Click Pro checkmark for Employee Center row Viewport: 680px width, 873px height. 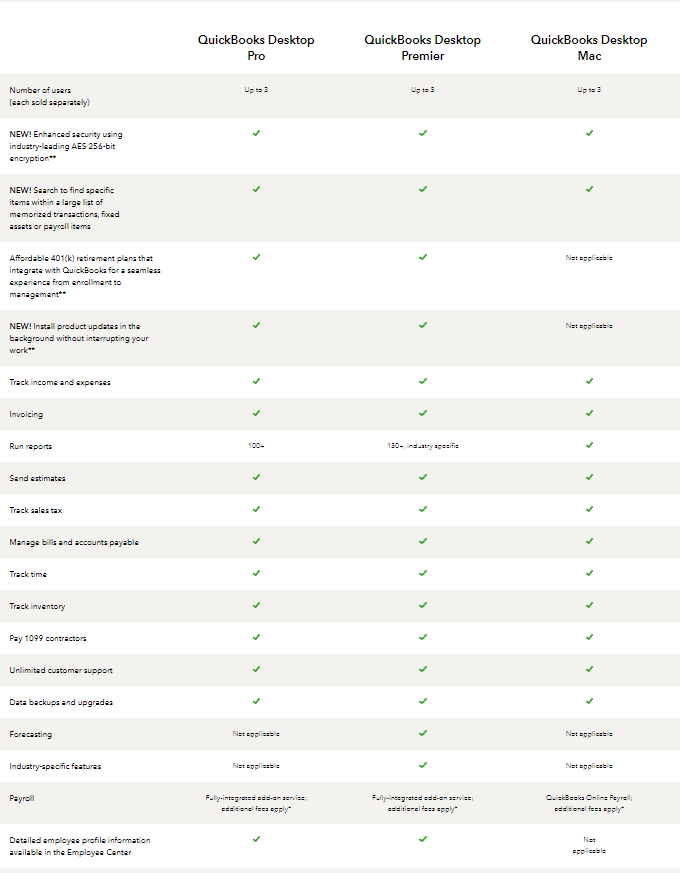click(256, 839)
